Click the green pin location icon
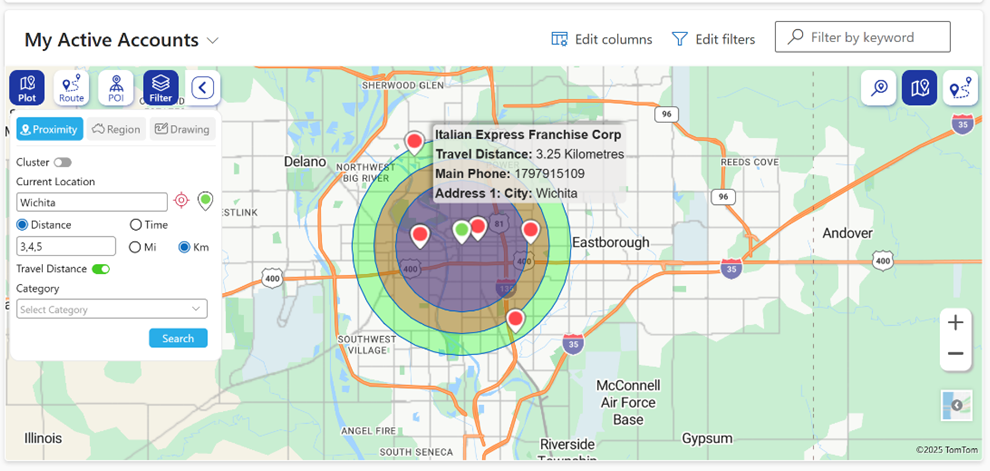990x471 pixels. click(x=205, y=201)
